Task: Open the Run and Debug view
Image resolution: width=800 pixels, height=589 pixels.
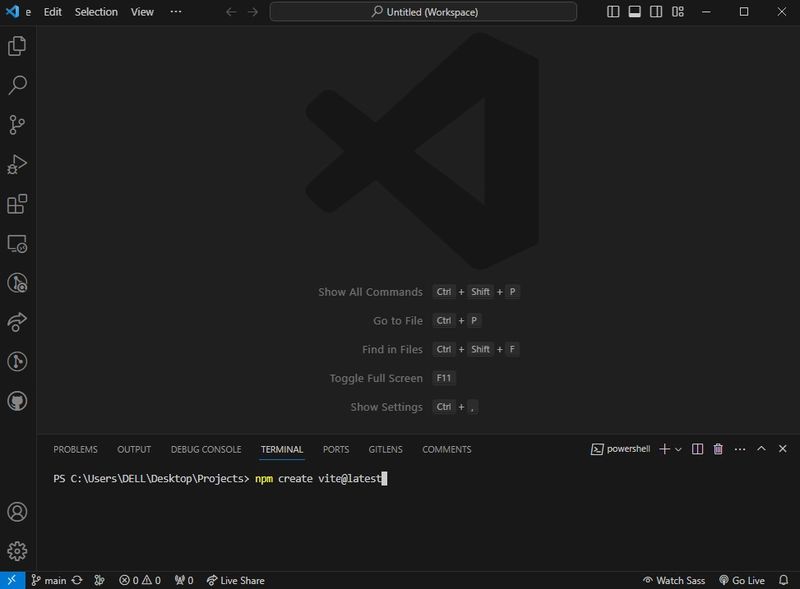Action: coord(17,164)
